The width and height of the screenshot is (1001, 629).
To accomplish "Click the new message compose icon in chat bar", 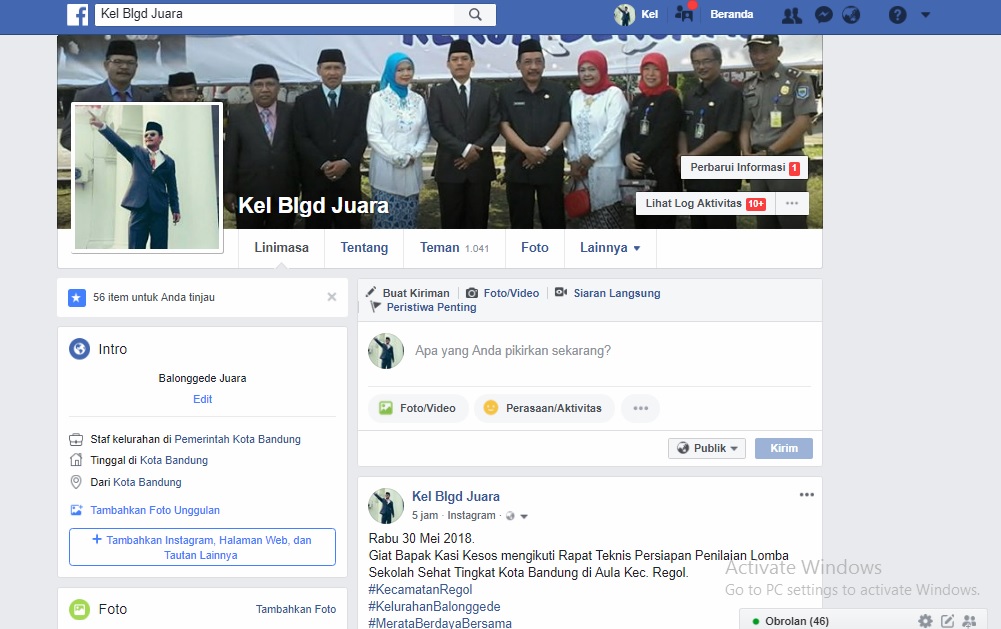I will (947, 621).
